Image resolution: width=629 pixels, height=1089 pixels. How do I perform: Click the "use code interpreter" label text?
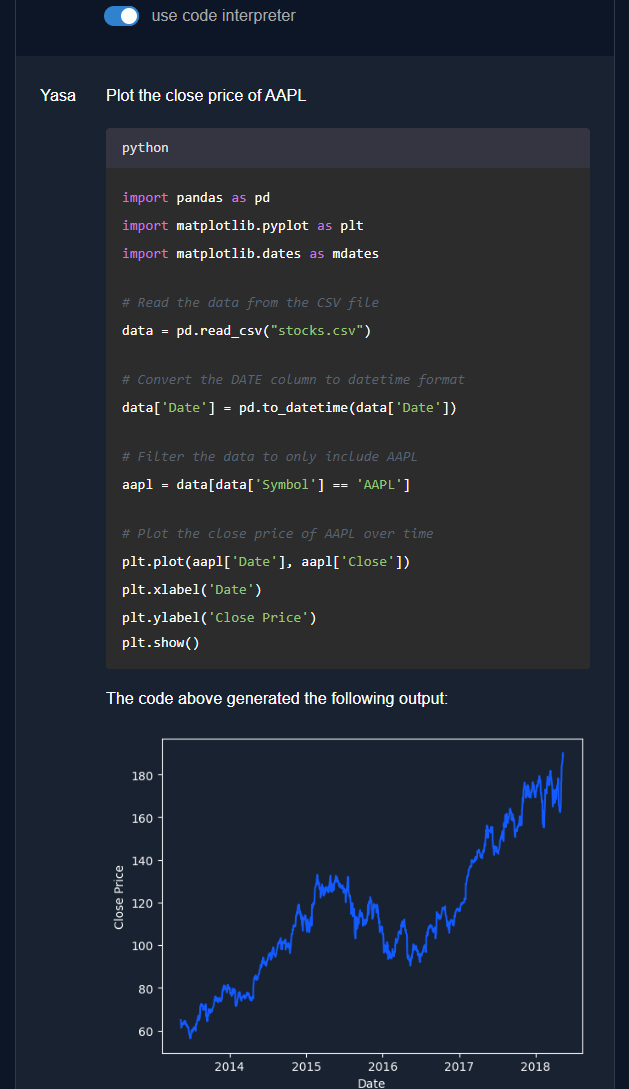coord(224,15)
